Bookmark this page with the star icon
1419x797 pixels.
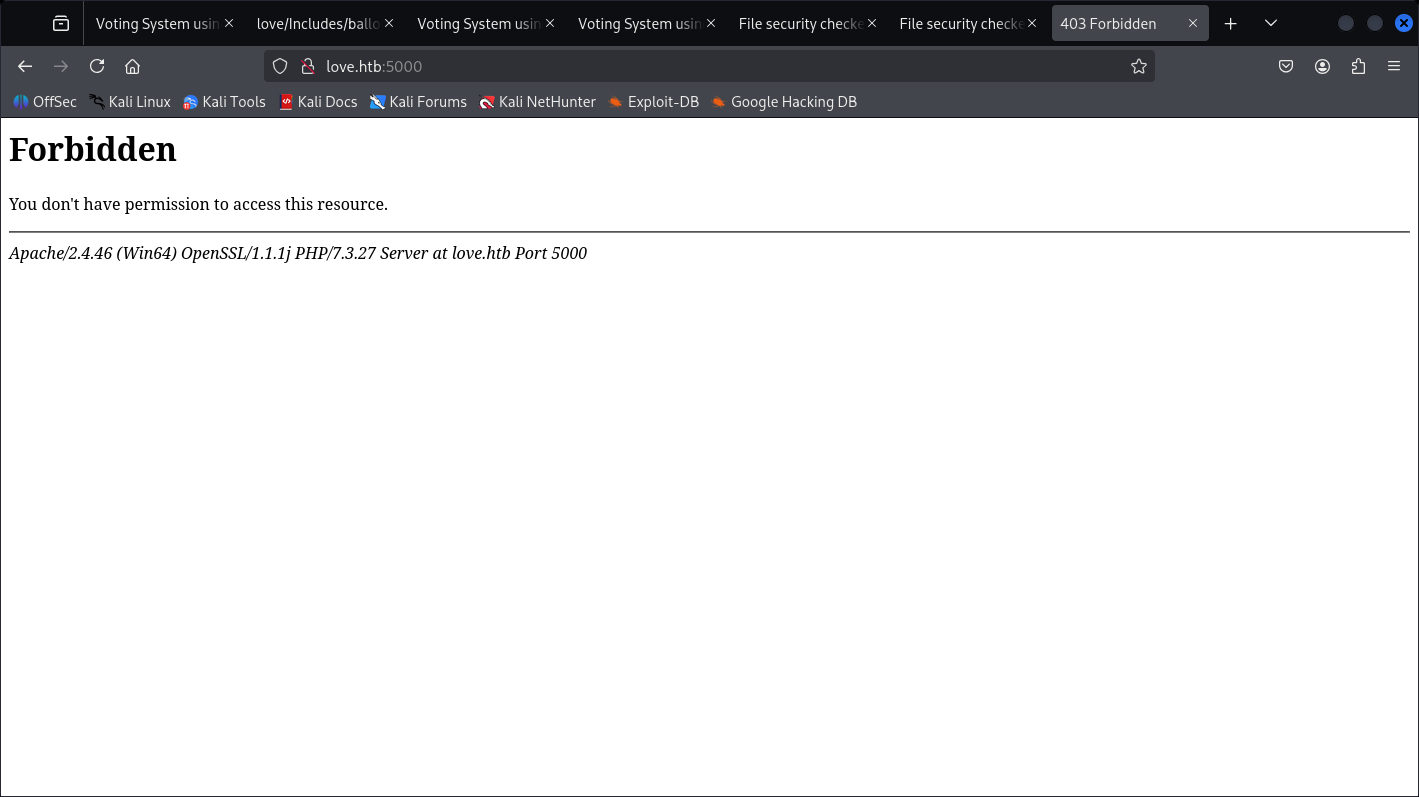pos(1138,66)
